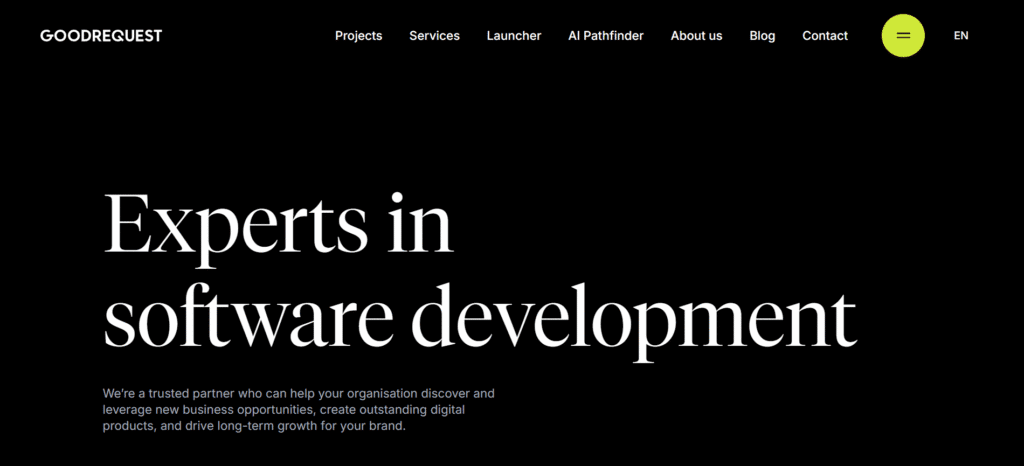Open the EN language selector
The width and height of the screenshot is (1024, 466).
pyautogui.click(x=961, y=36)
